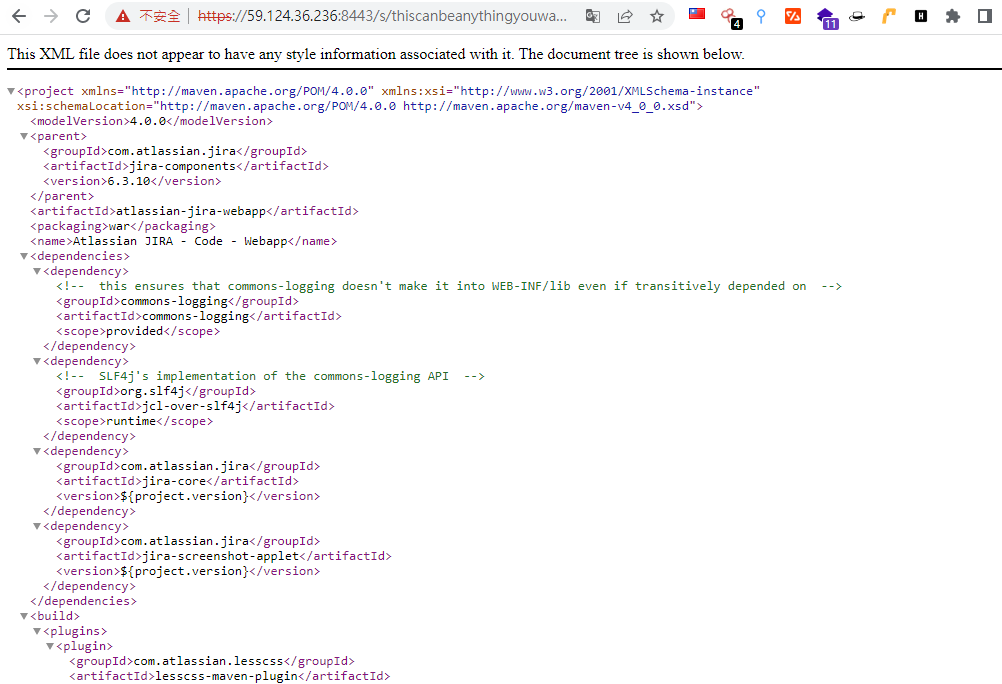Click the modelVersion 4.0.0 line

(151, 121)
